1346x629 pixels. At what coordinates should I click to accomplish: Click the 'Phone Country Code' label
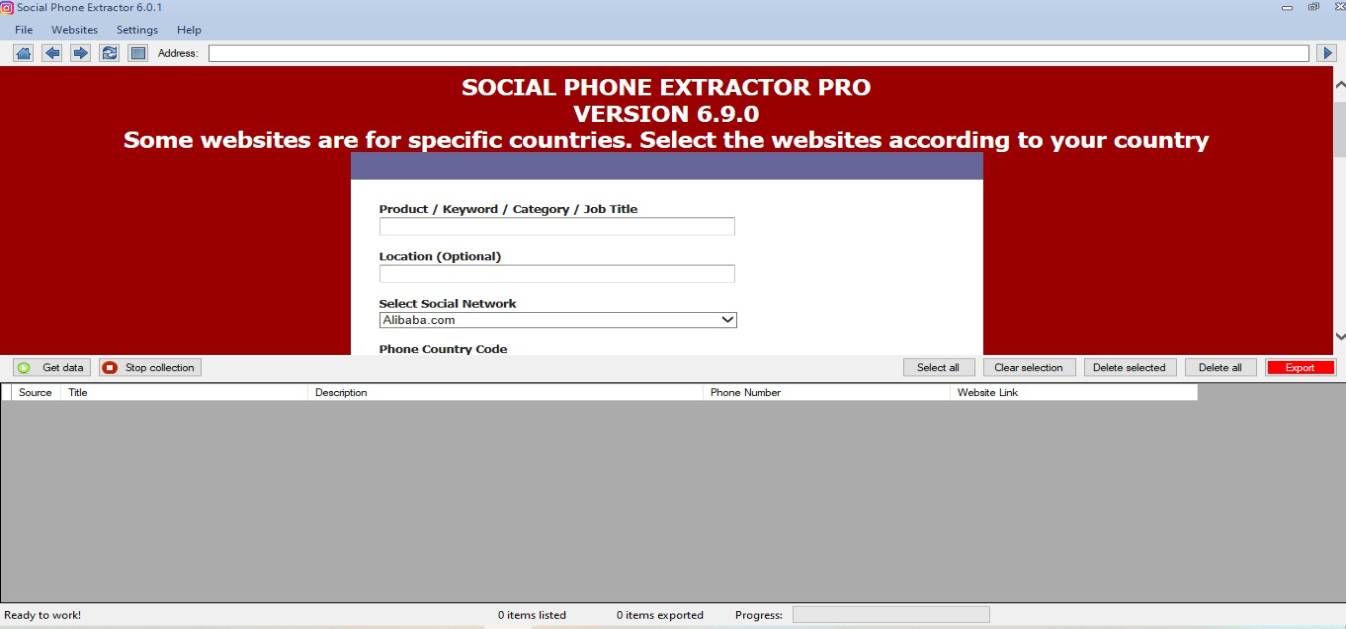tap(443, 349)
